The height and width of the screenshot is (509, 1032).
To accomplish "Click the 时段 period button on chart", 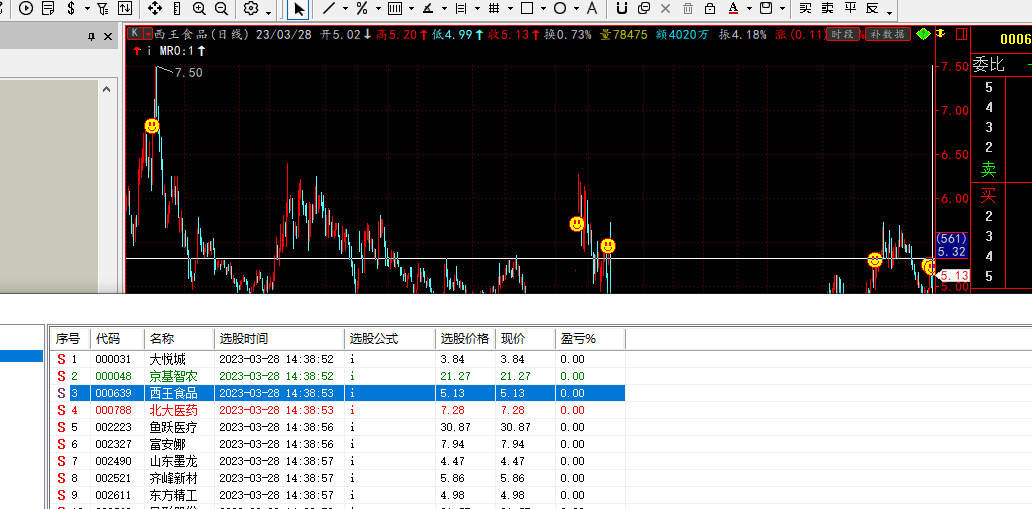I will tap(844, 34).
